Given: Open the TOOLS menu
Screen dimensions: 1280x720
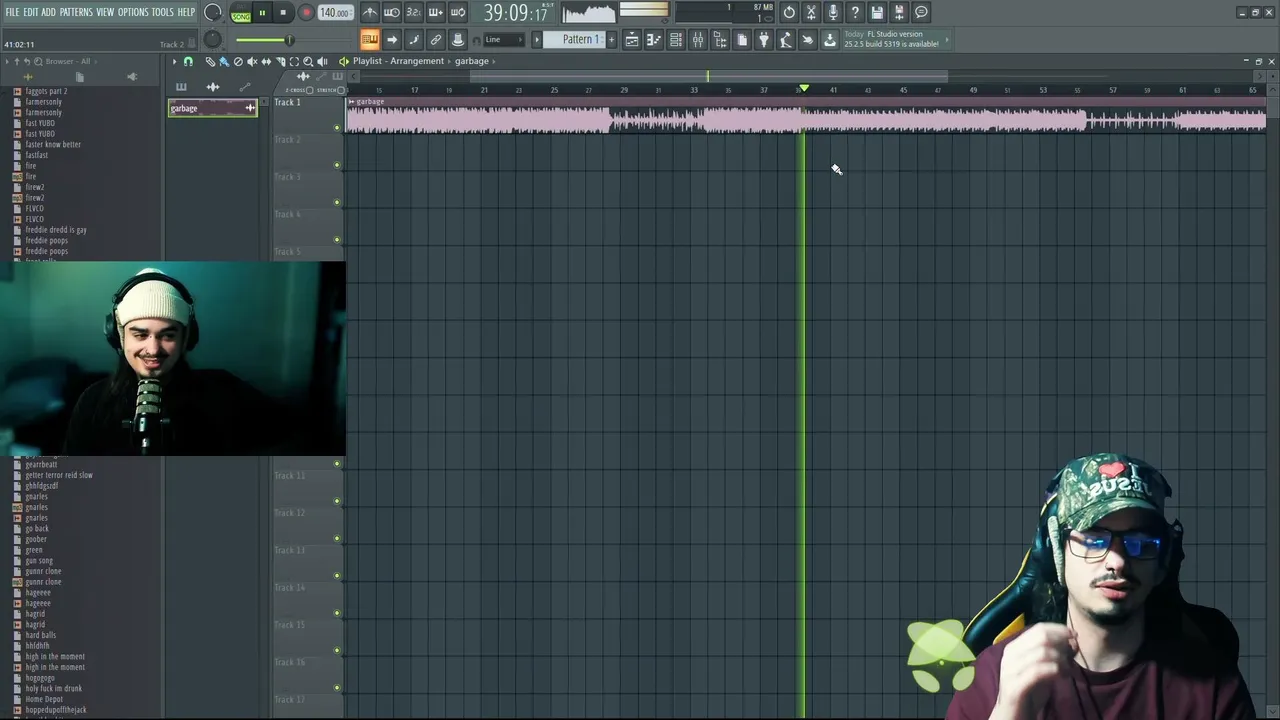Looking at the screenshot, I should (x=162, y=12).
